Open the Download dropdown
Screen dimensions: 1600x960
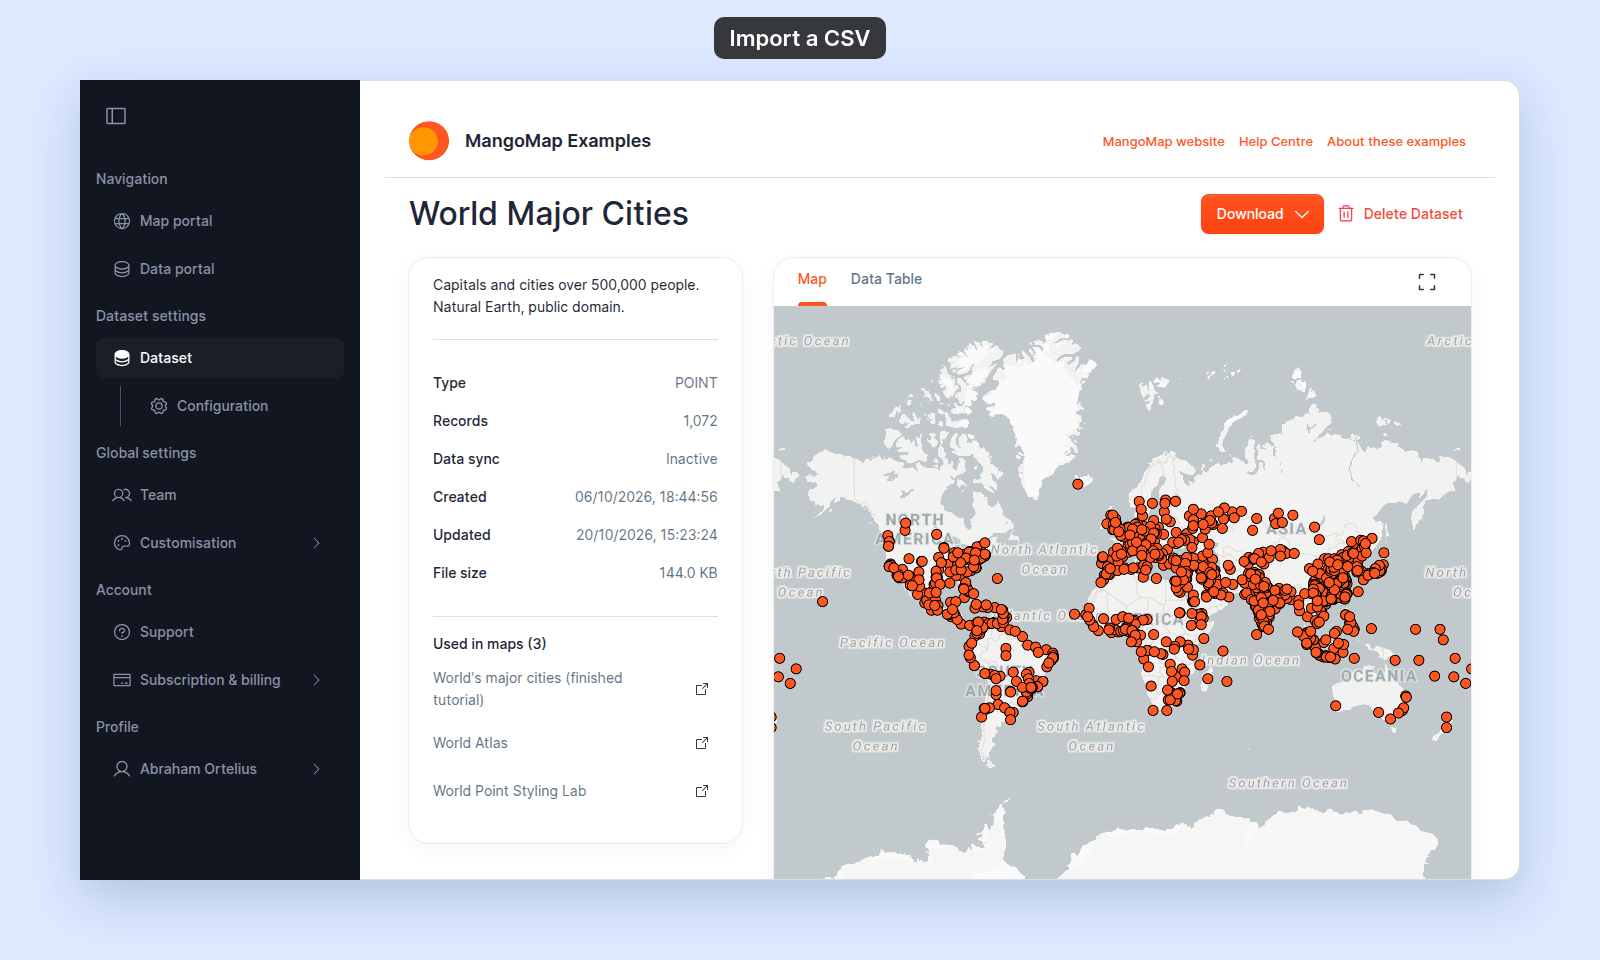click(x=1262, y=214)
